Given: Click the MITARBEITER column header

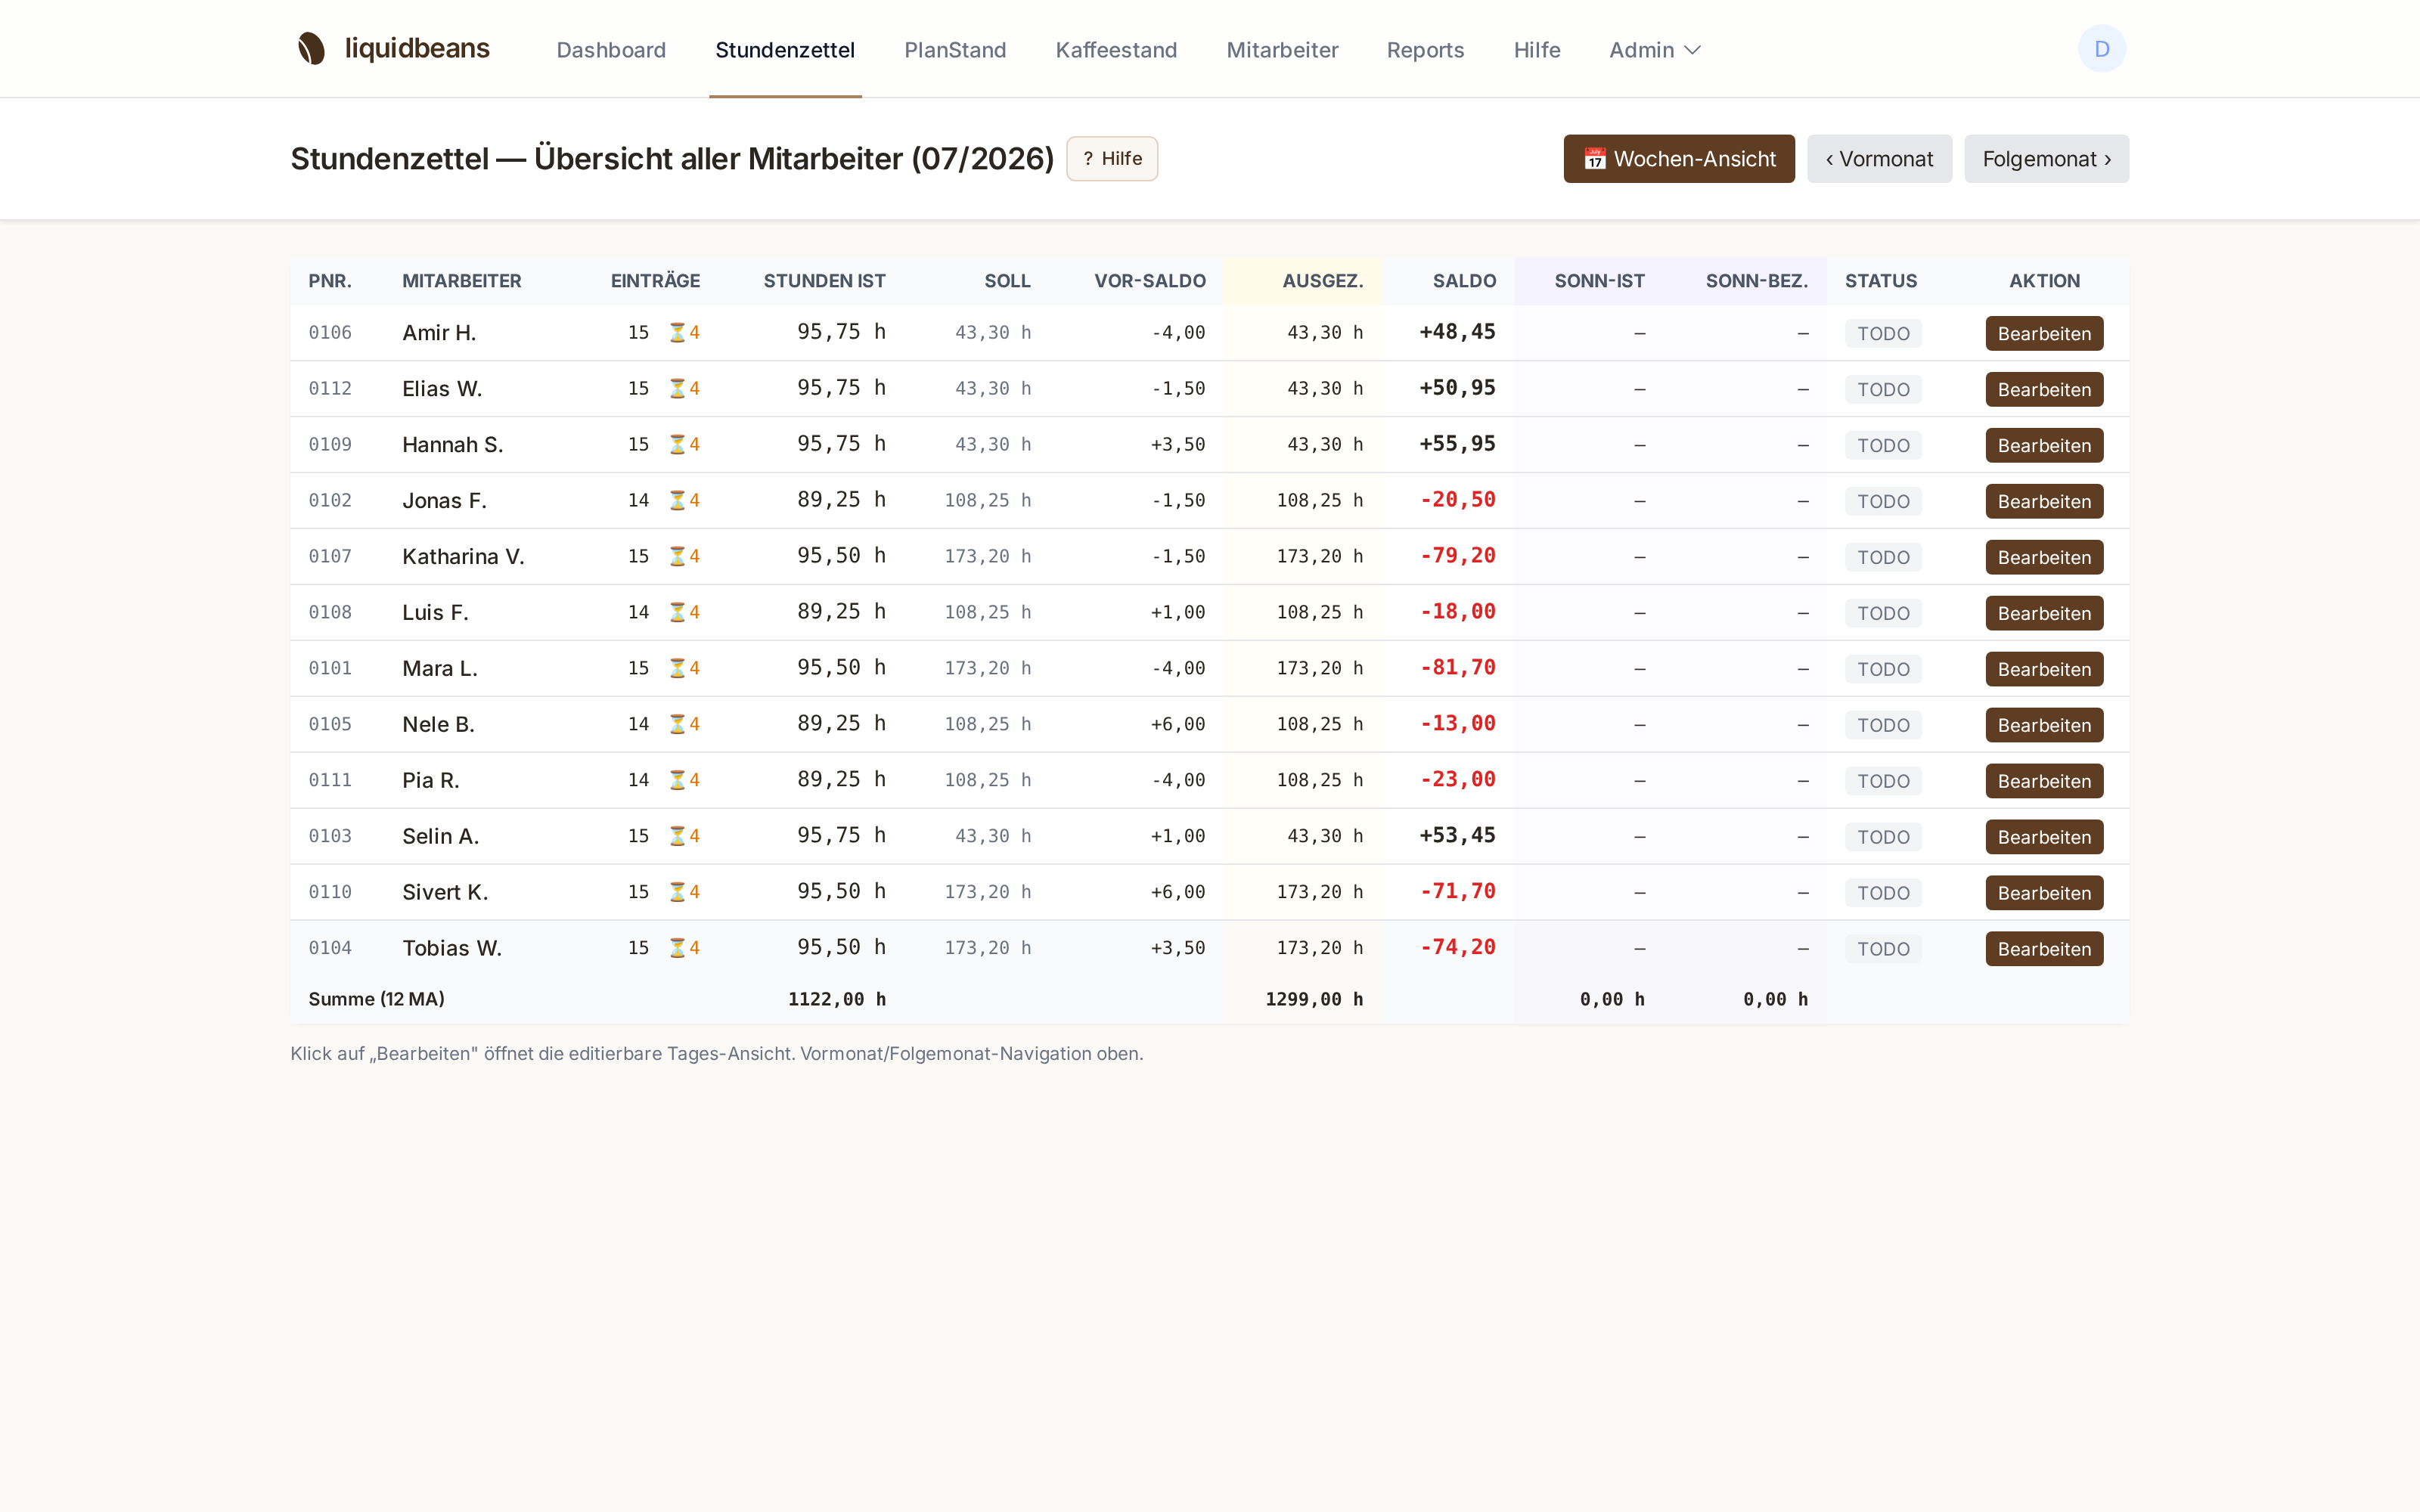Looking at the screenshot, I should (462, 281).
